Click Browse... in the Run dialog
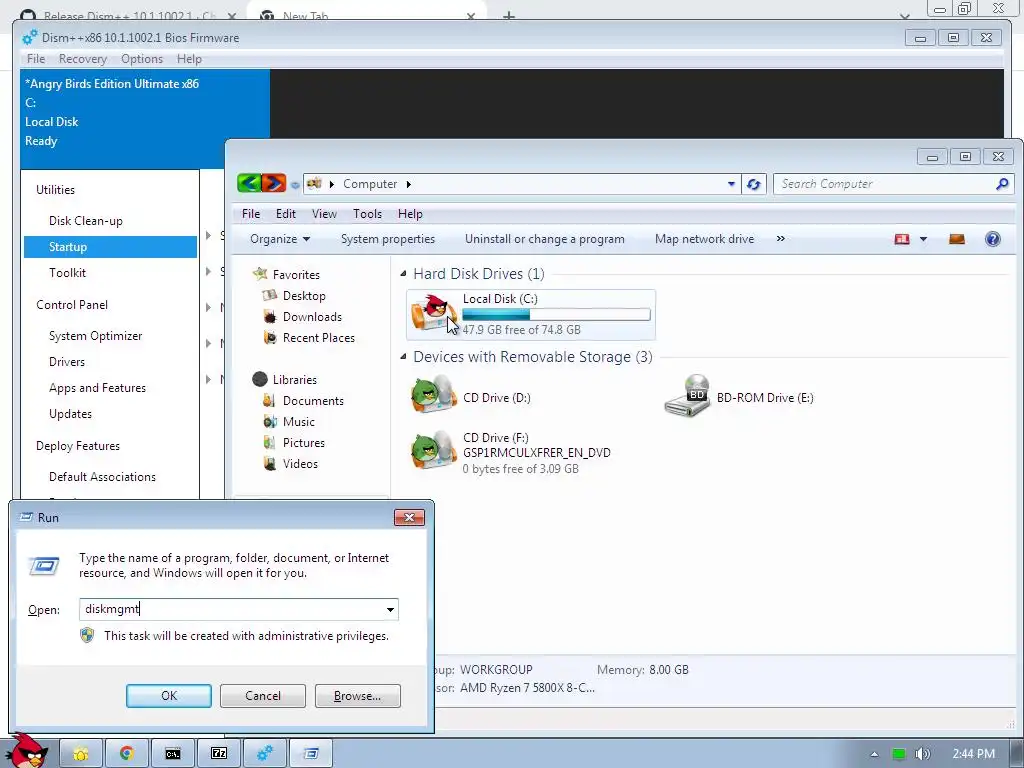The height and width of the screenshot is (768, 1024). tap(357, 696)
